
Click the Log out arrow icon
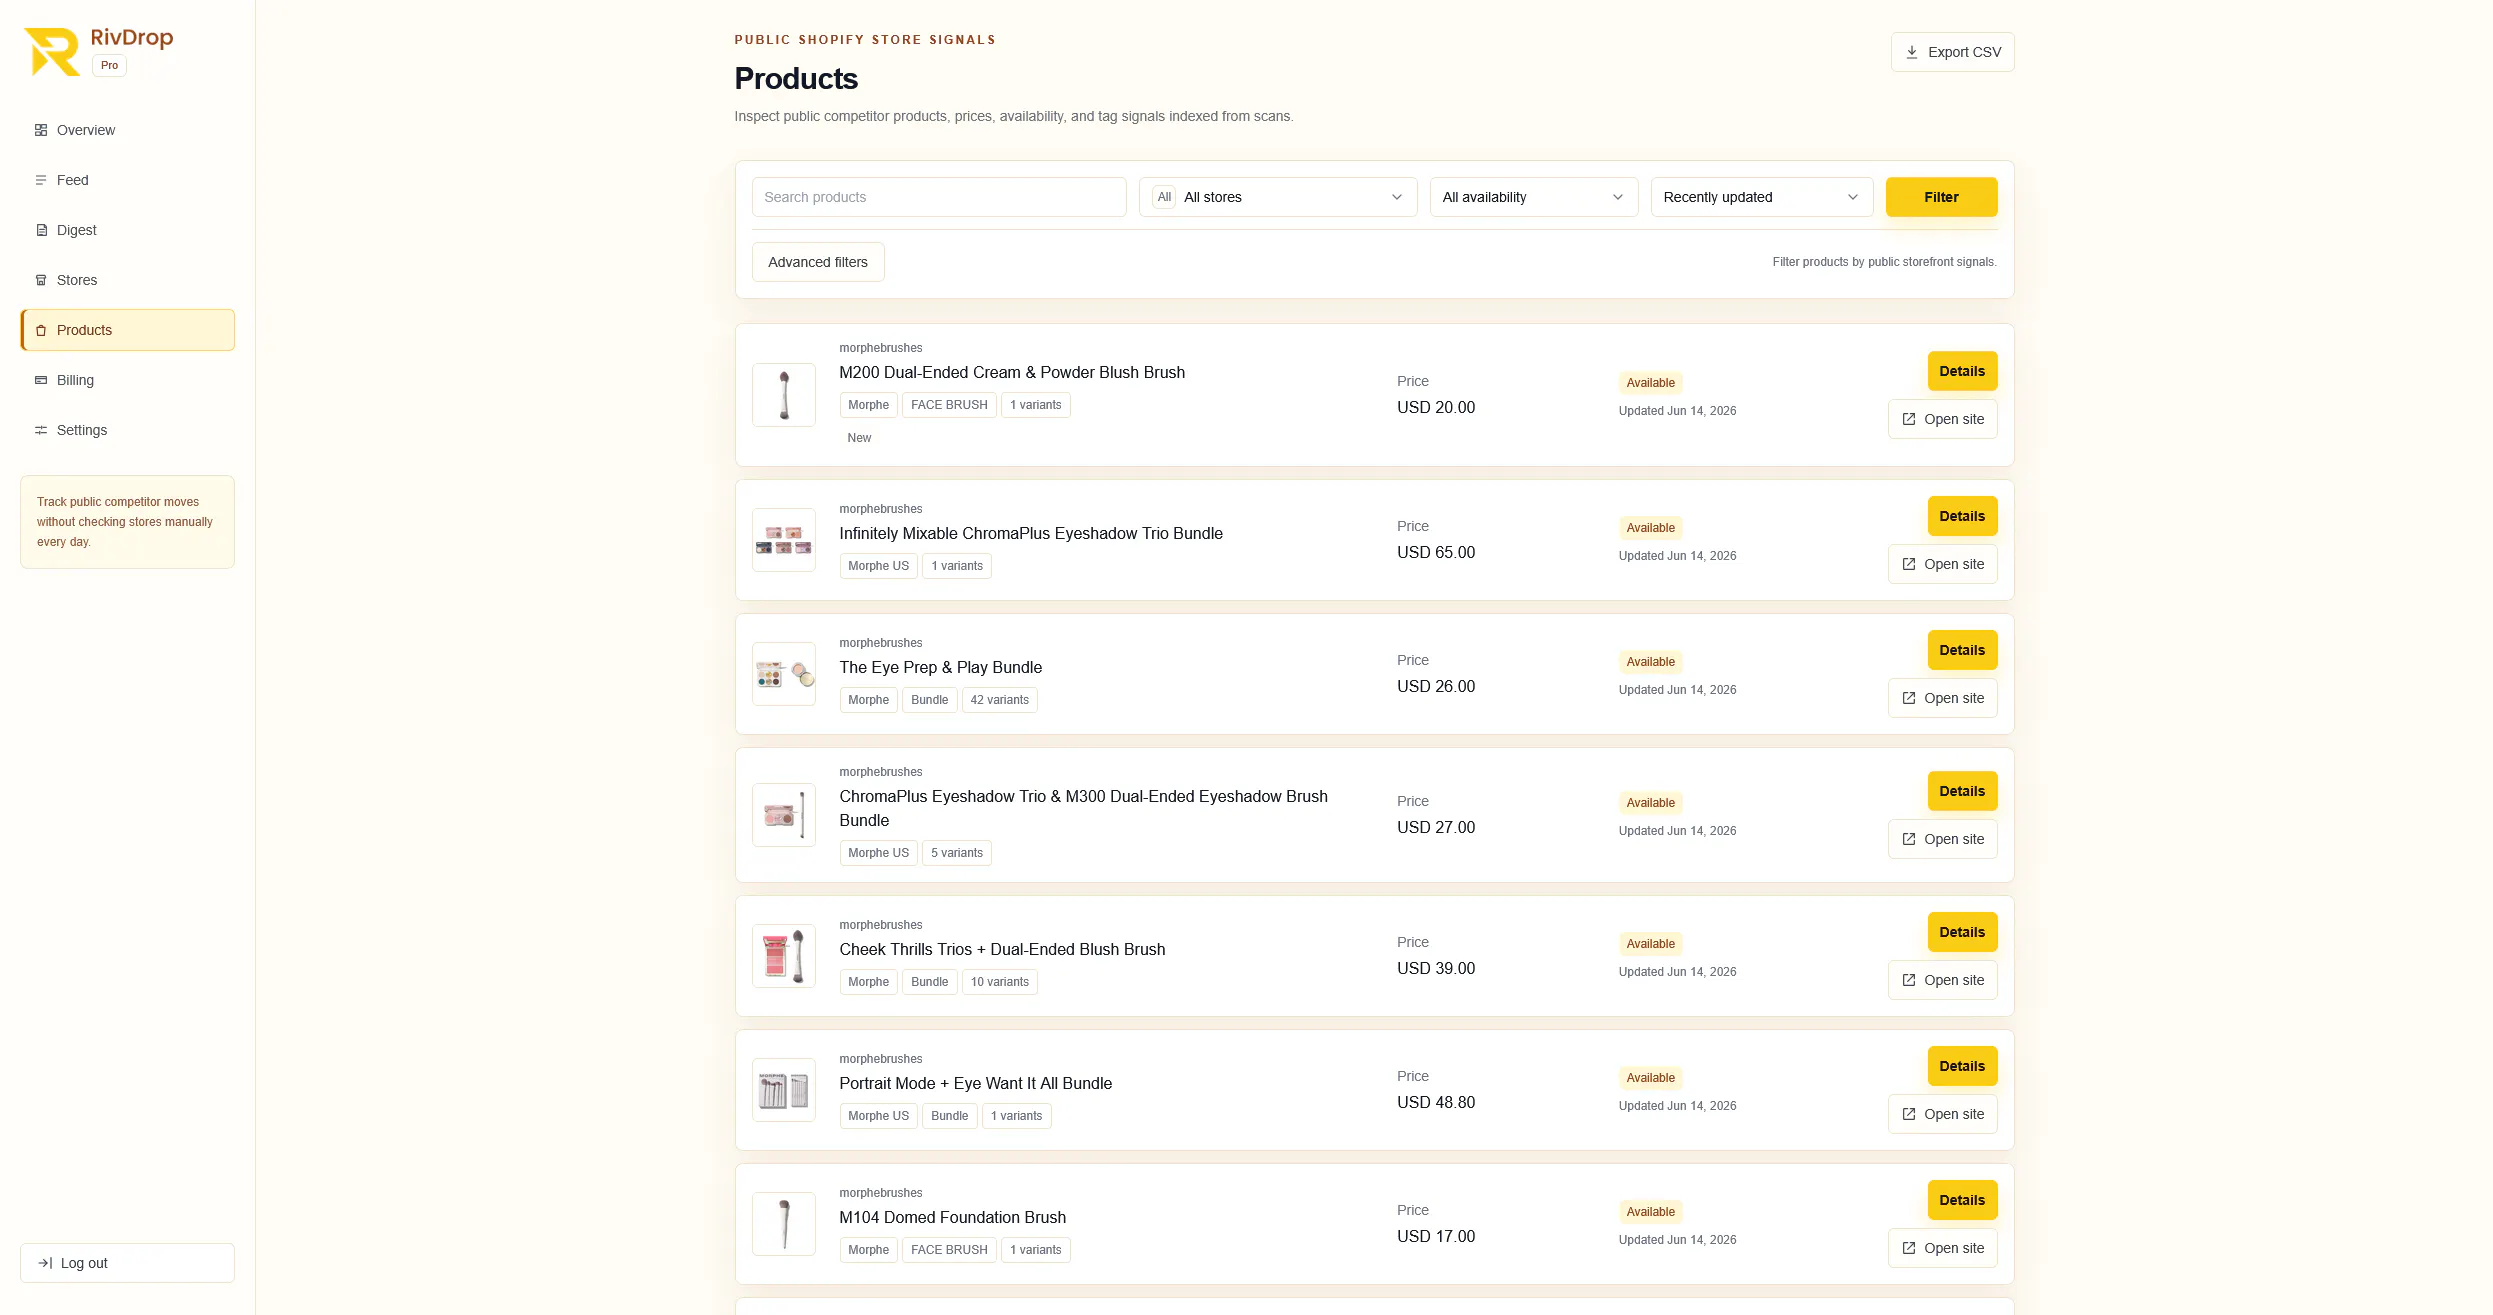[x=45, y=1263]
